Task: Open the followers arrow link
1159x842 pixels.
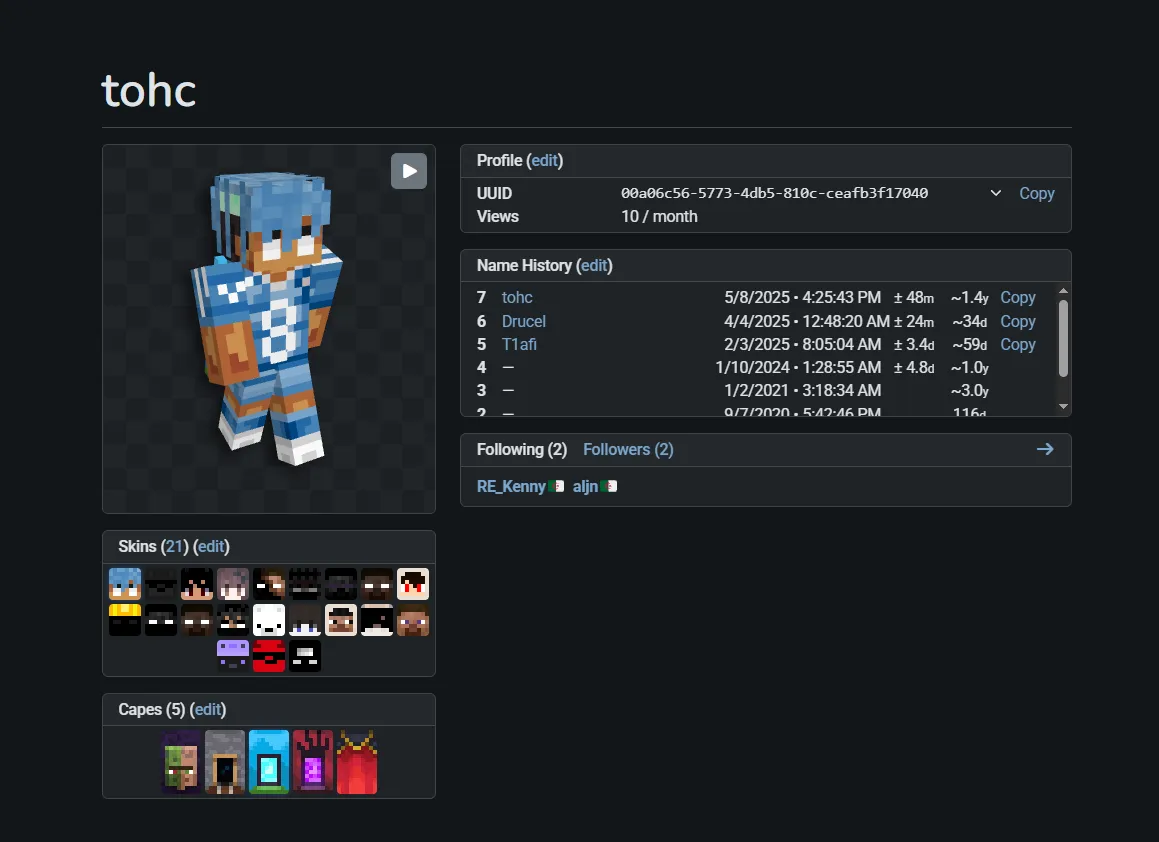Action: [x=1045, y=449]
